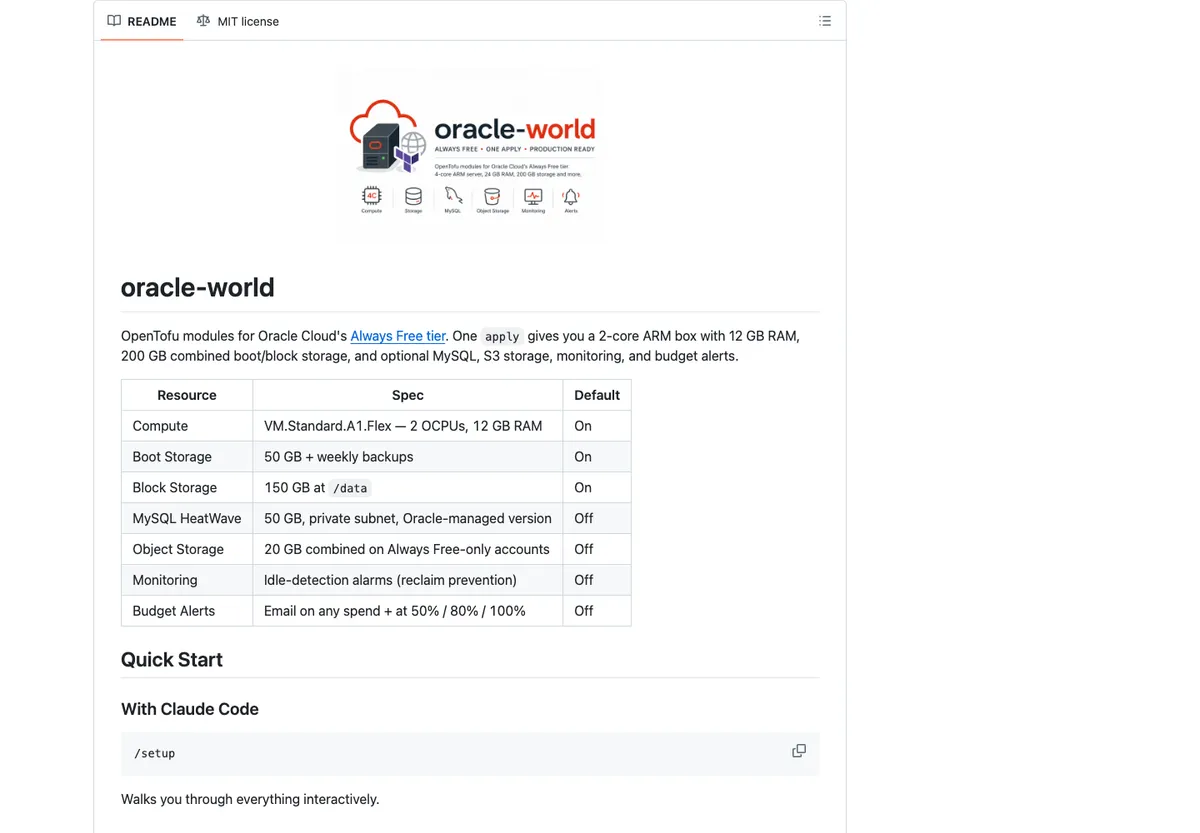Click the VM.Standard.A1.Flex spec cell
The image size is (1200, 833).
[x=408, y=426]
